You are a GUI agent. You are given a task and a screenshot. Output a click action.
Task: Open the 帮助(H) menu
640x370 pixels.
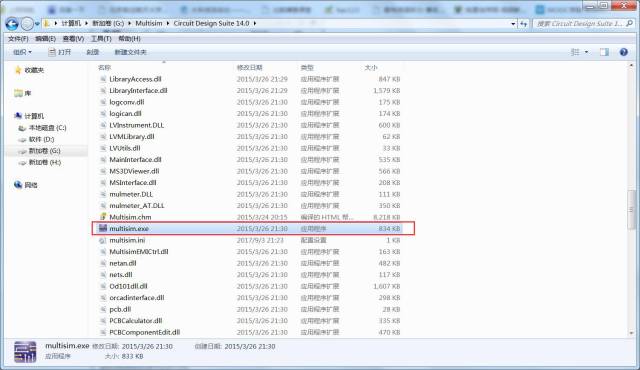click(x=129, y=39)
